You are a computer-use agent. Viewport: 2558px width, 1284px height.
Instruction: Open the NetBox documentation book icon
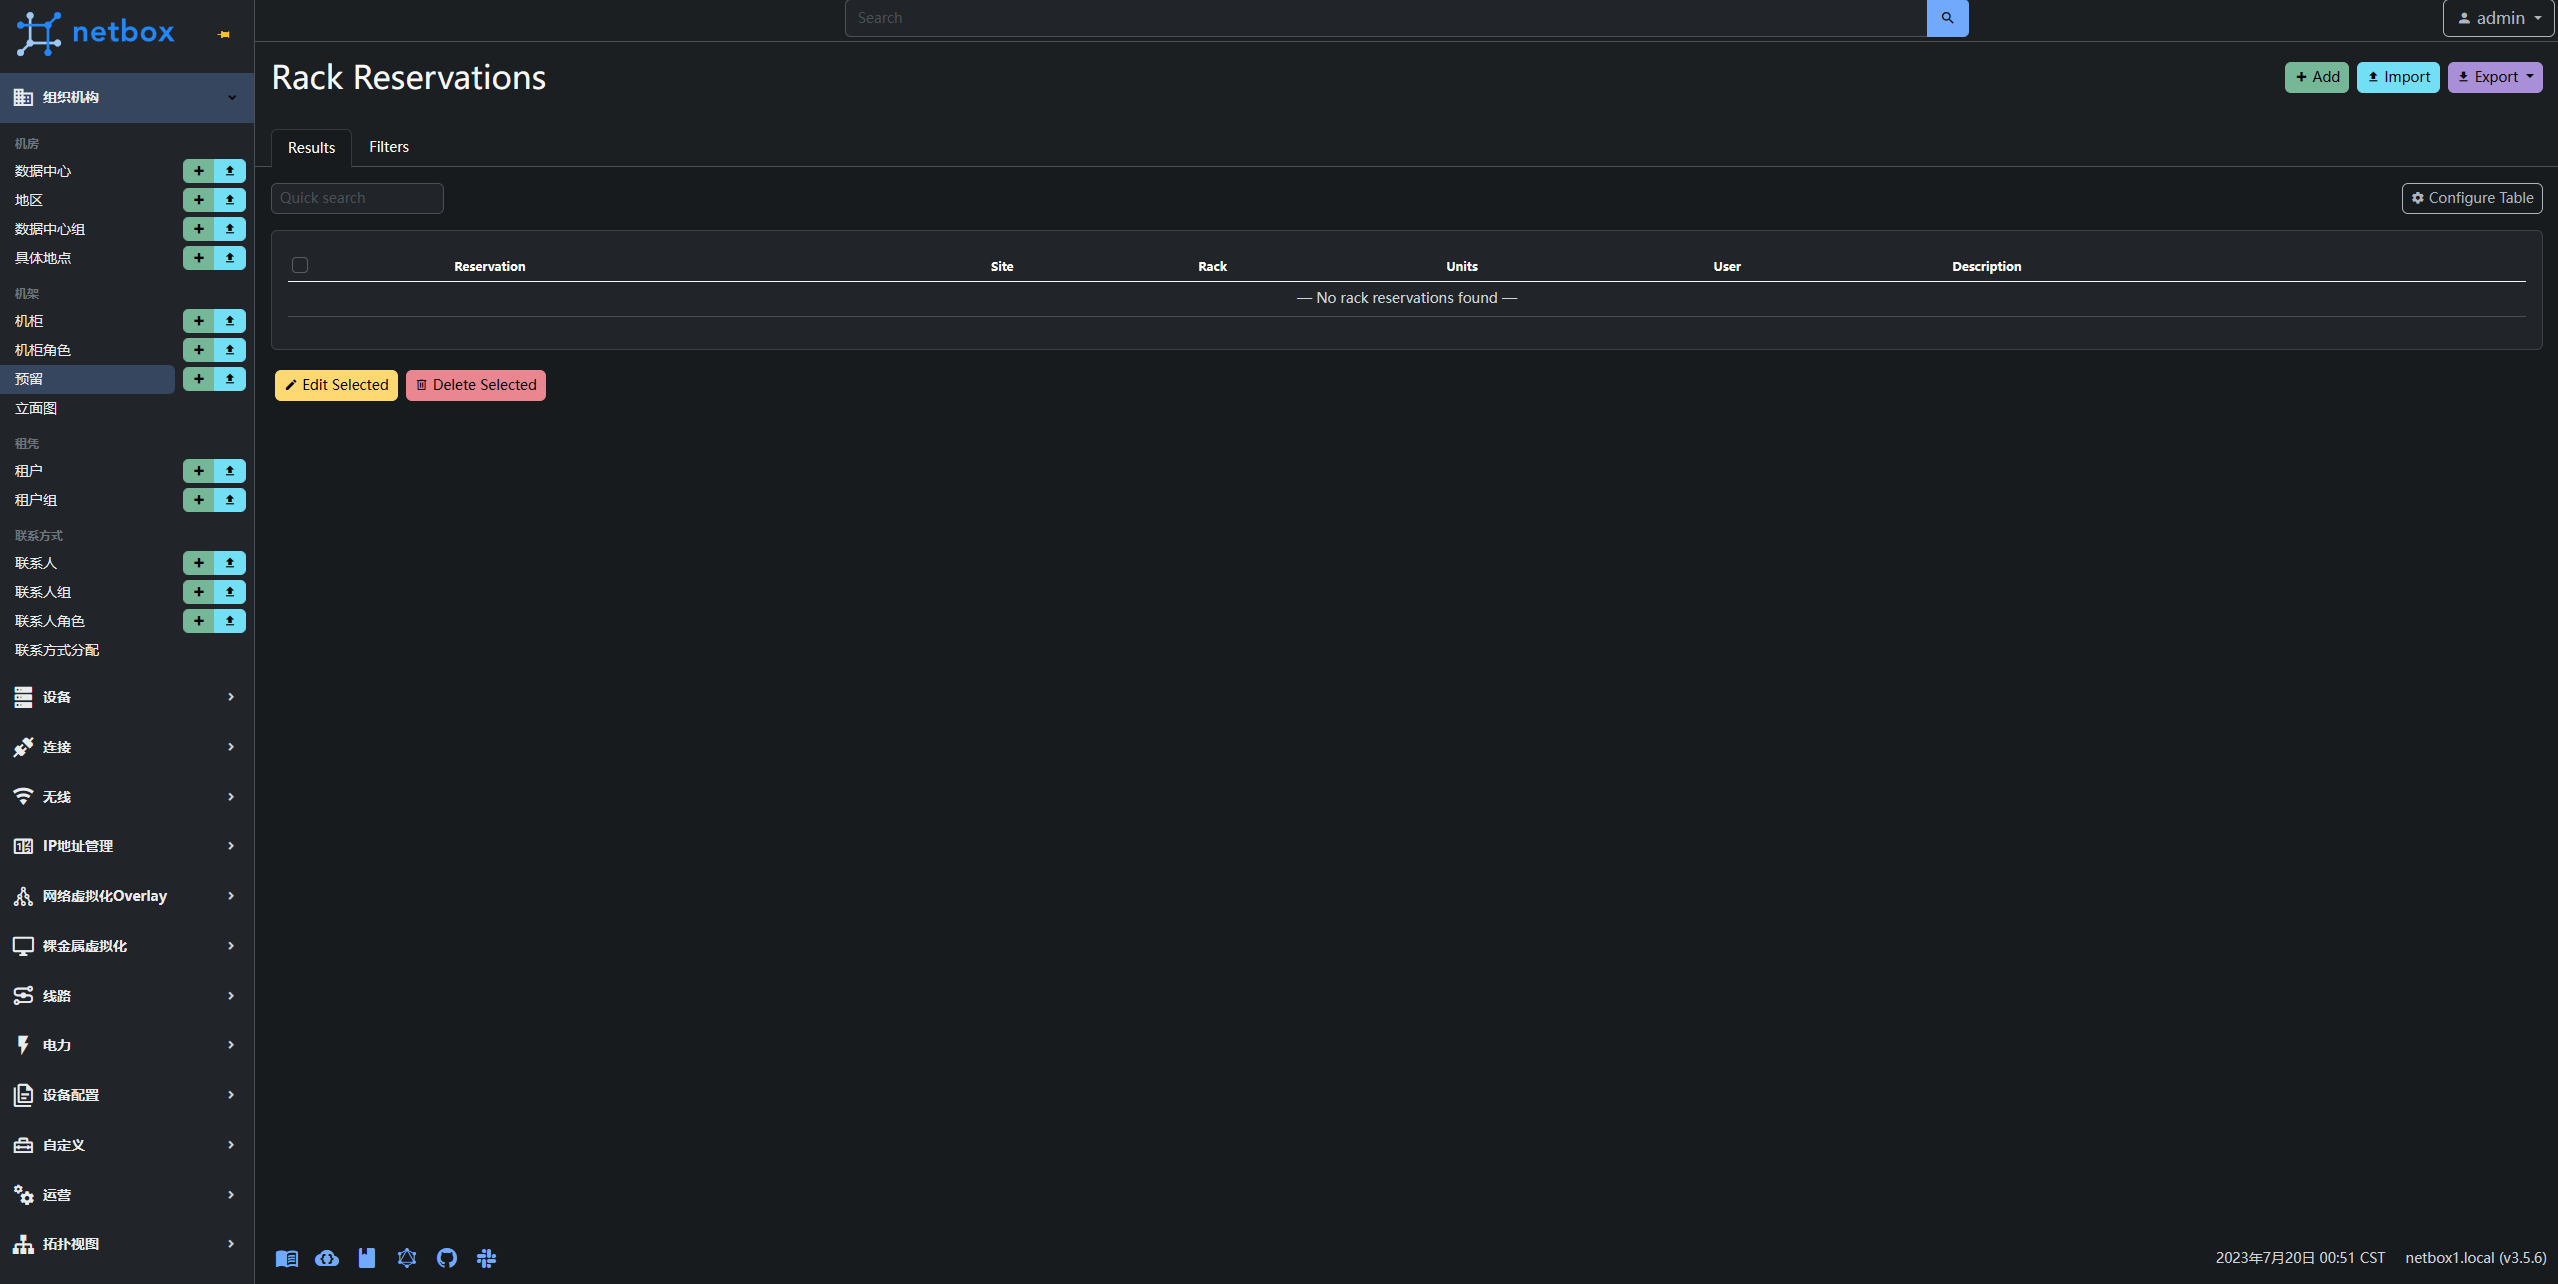[x=287, y=1257]
